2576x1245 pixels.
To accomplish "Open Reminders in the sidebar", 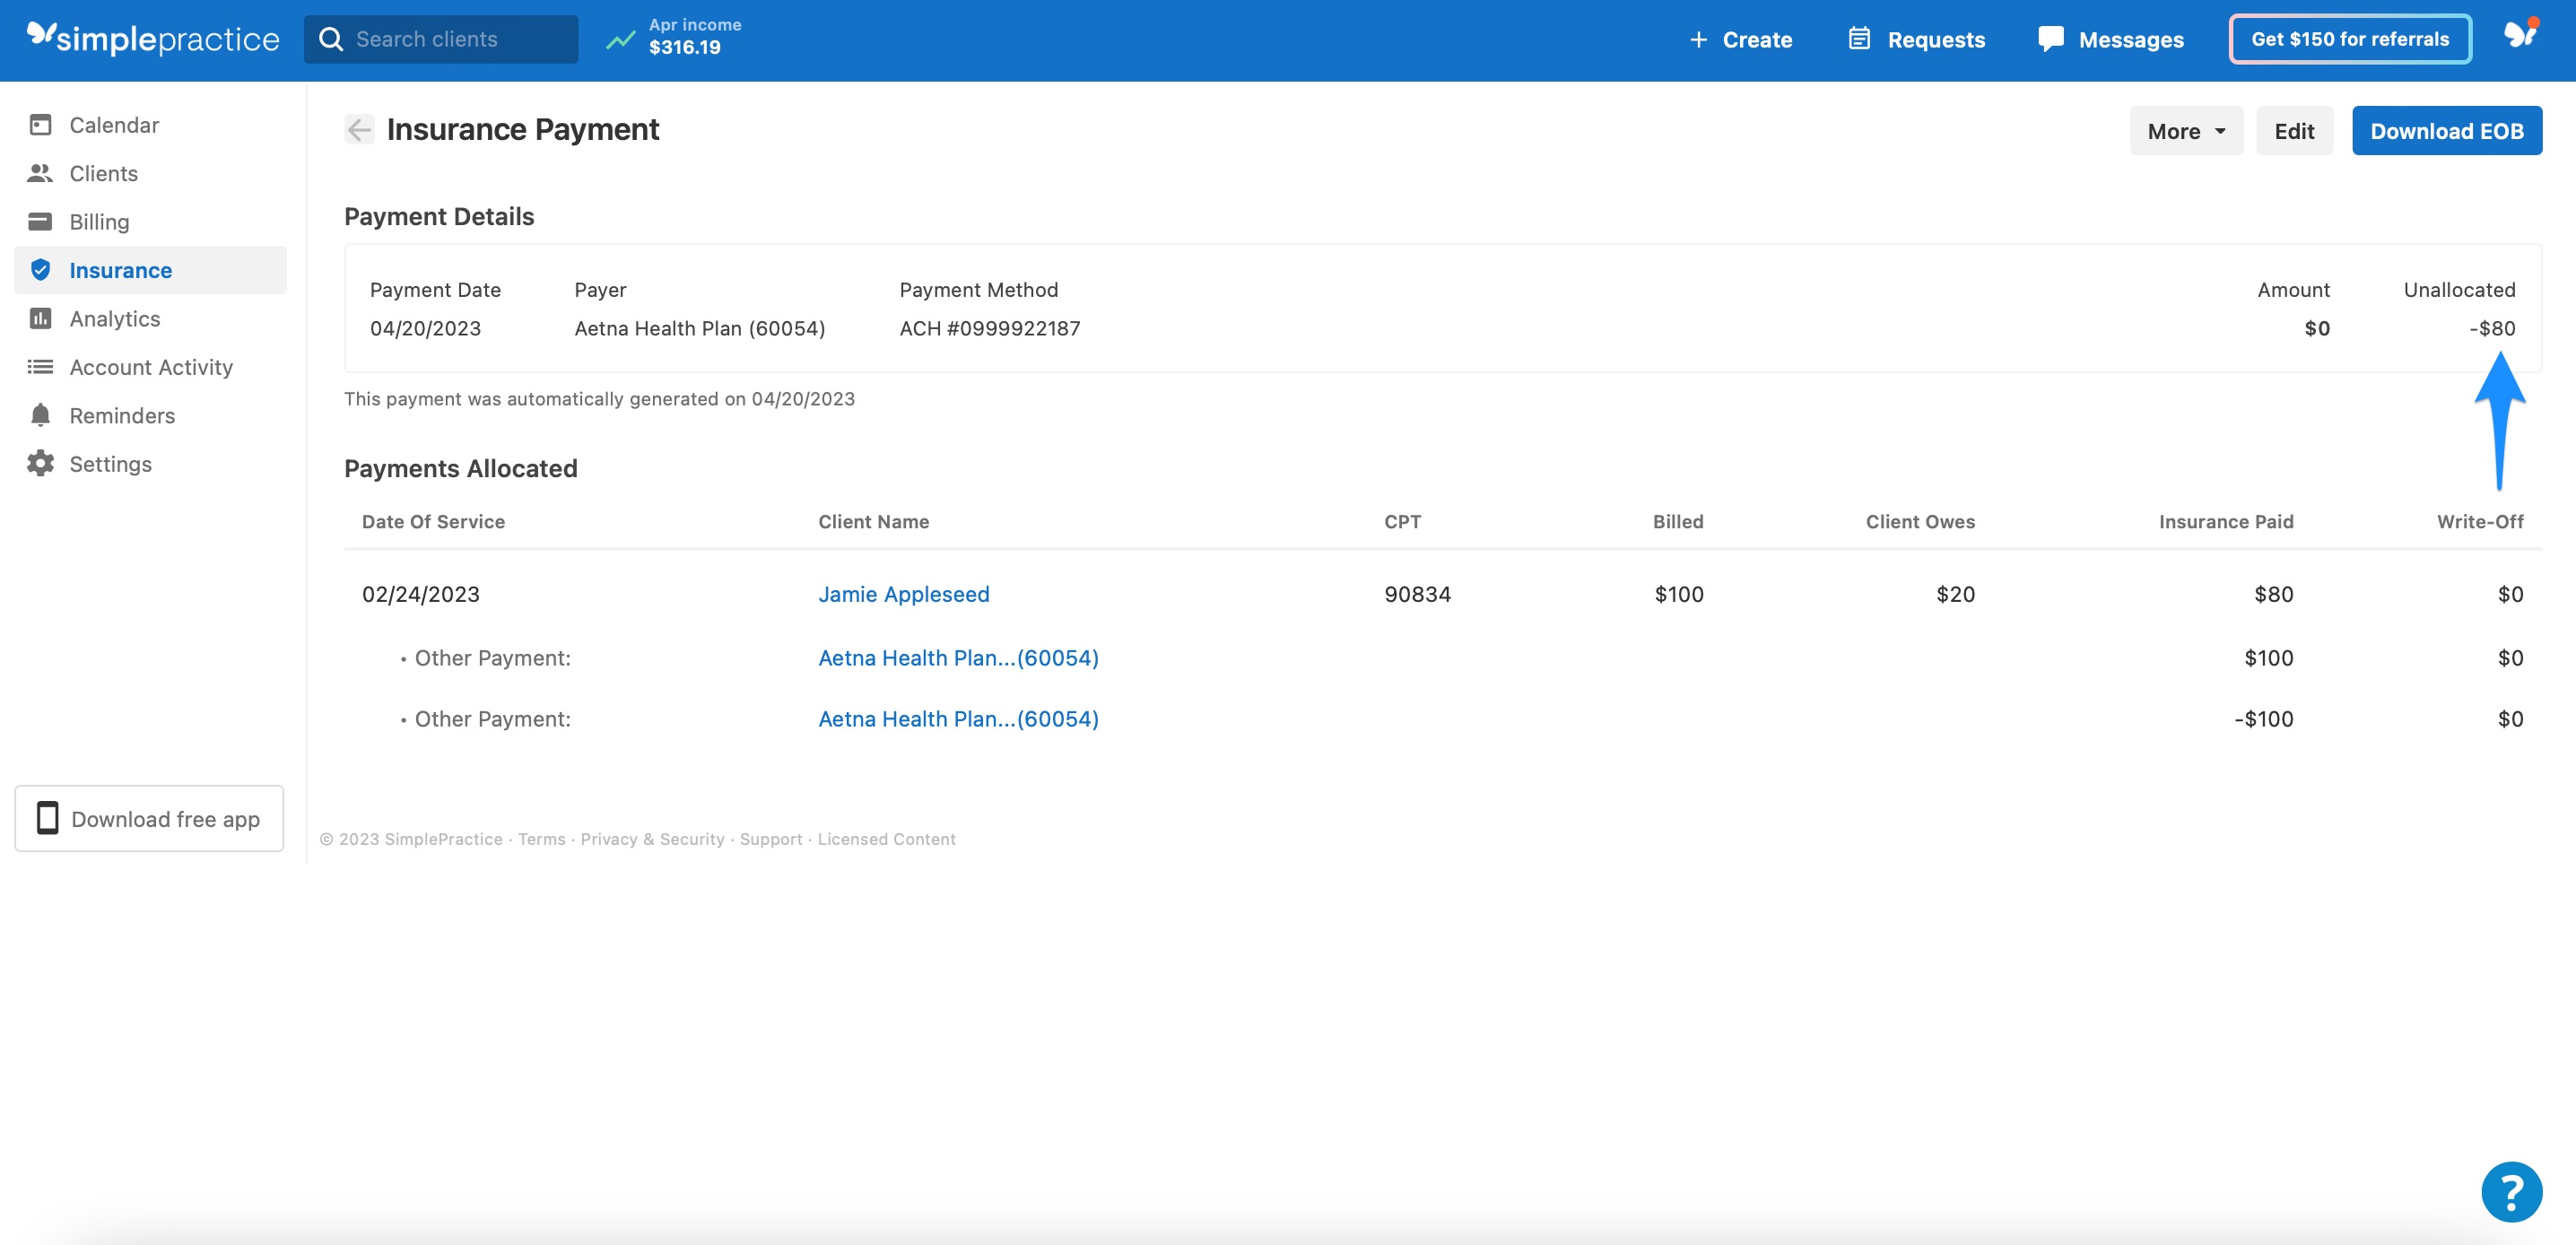I will (150, 415).
